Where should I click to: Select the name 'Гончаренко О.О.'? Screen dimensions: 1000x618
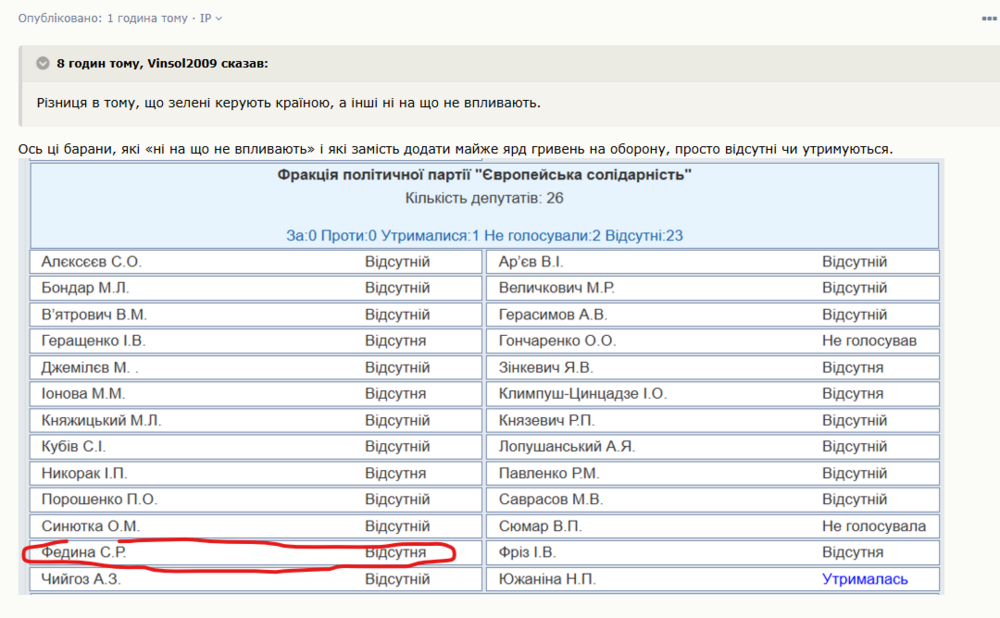click(557, 341)
